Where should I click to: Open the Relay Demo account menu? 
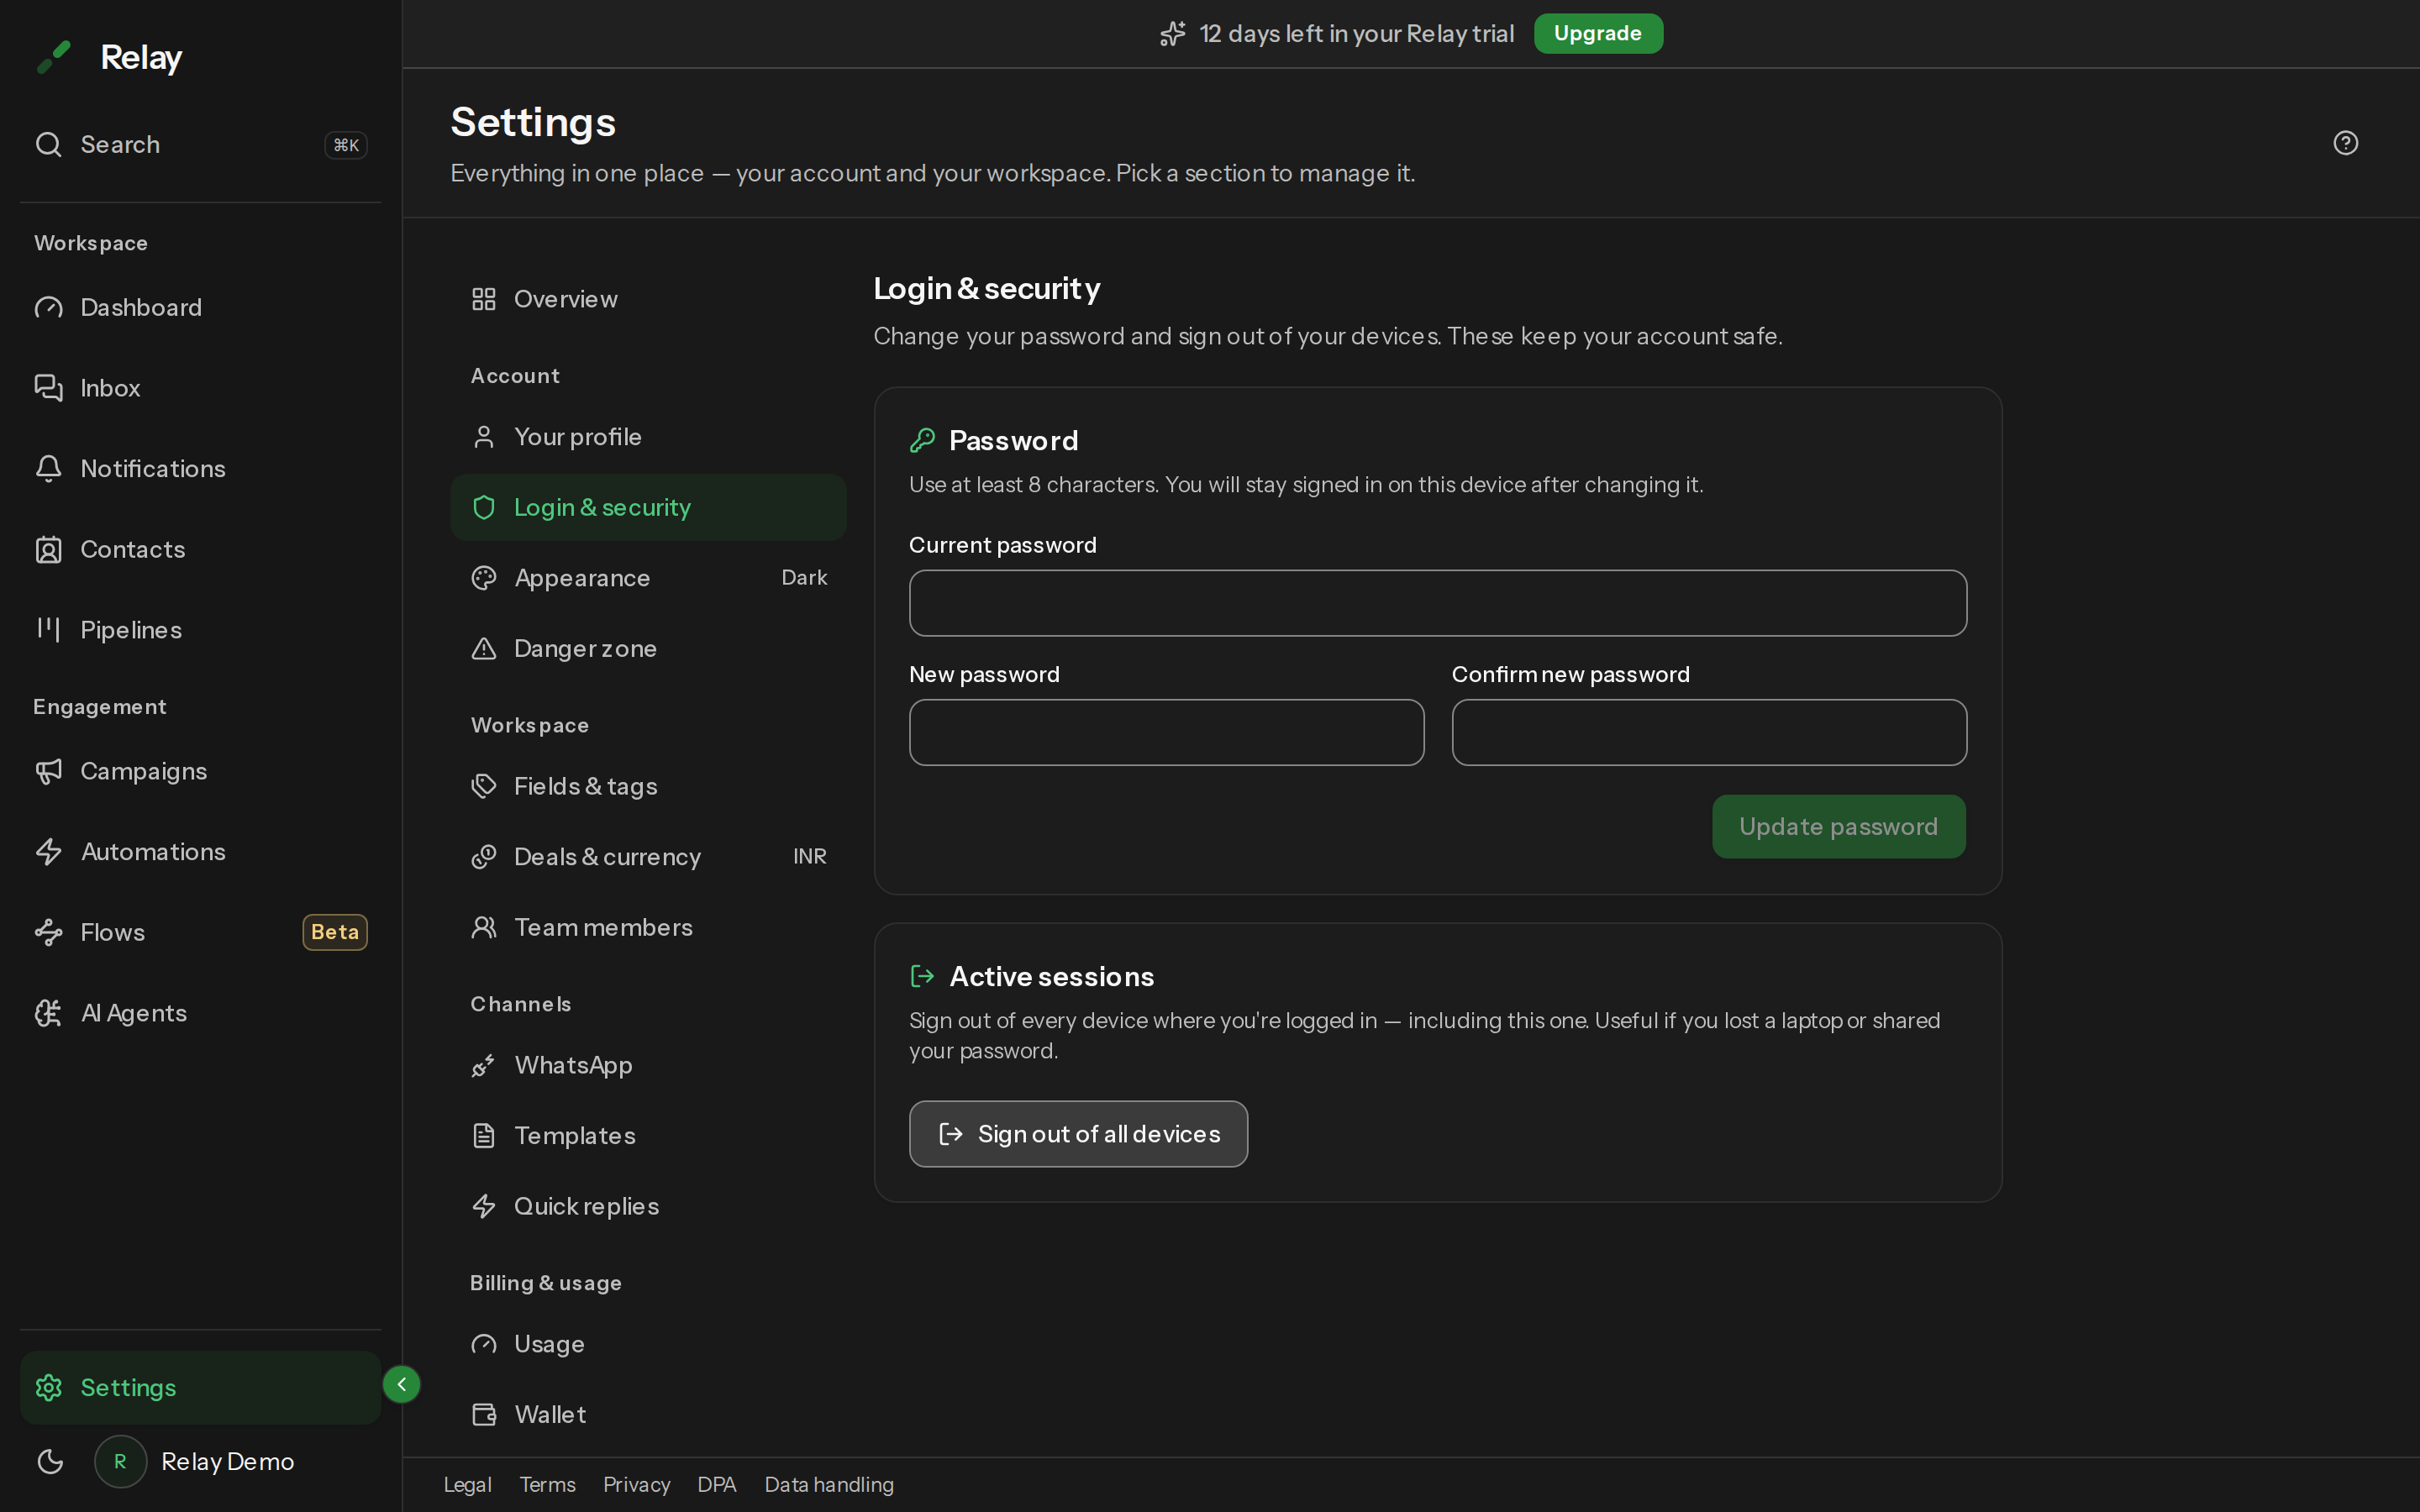(x=194, y=1461)
